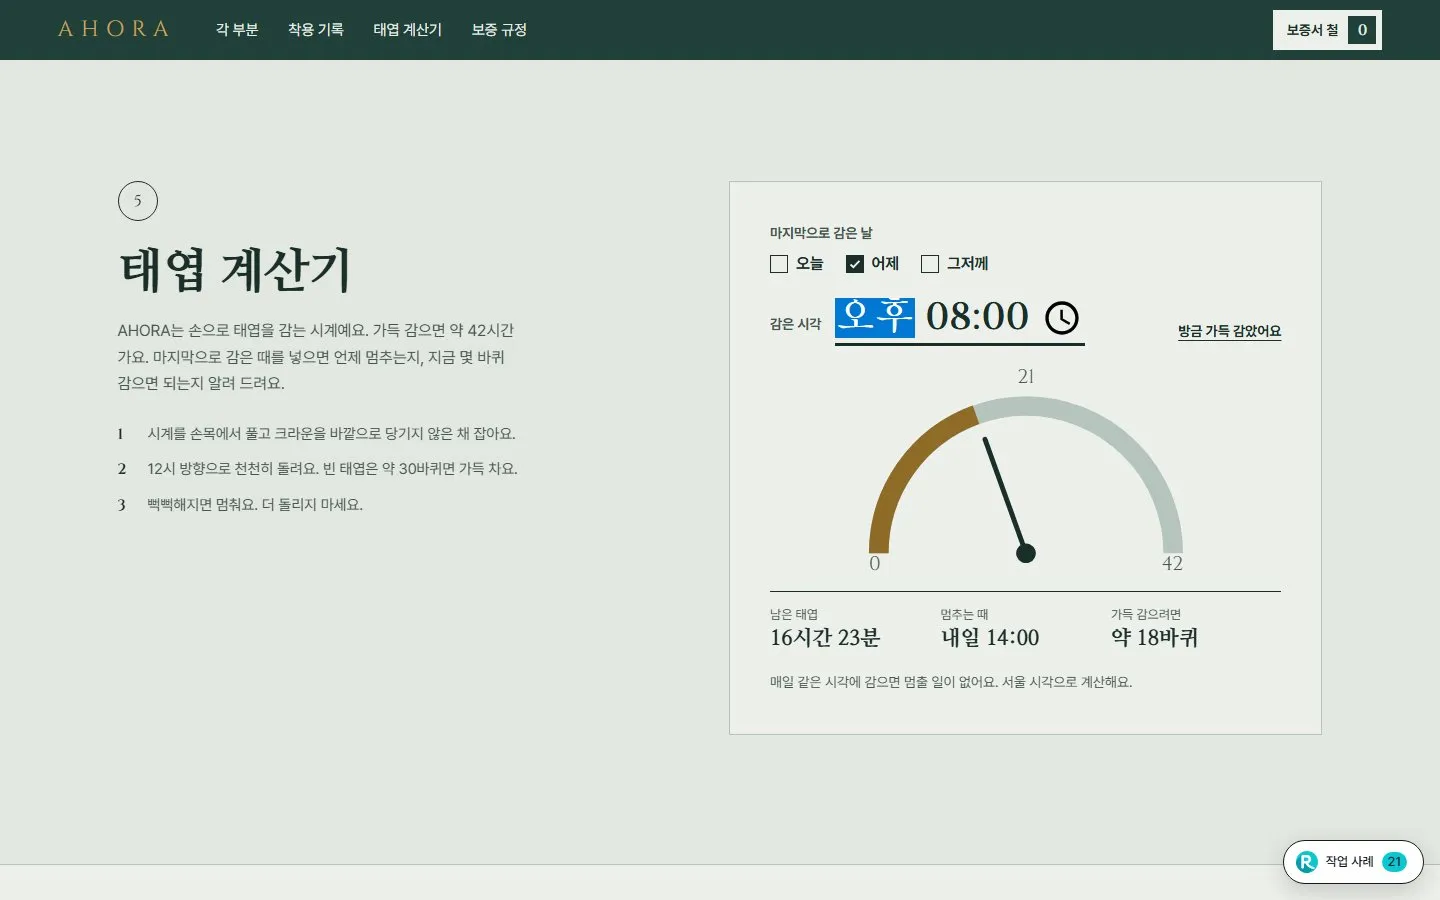
Task: Check the 그저께 checkbox
Action: 930,264
